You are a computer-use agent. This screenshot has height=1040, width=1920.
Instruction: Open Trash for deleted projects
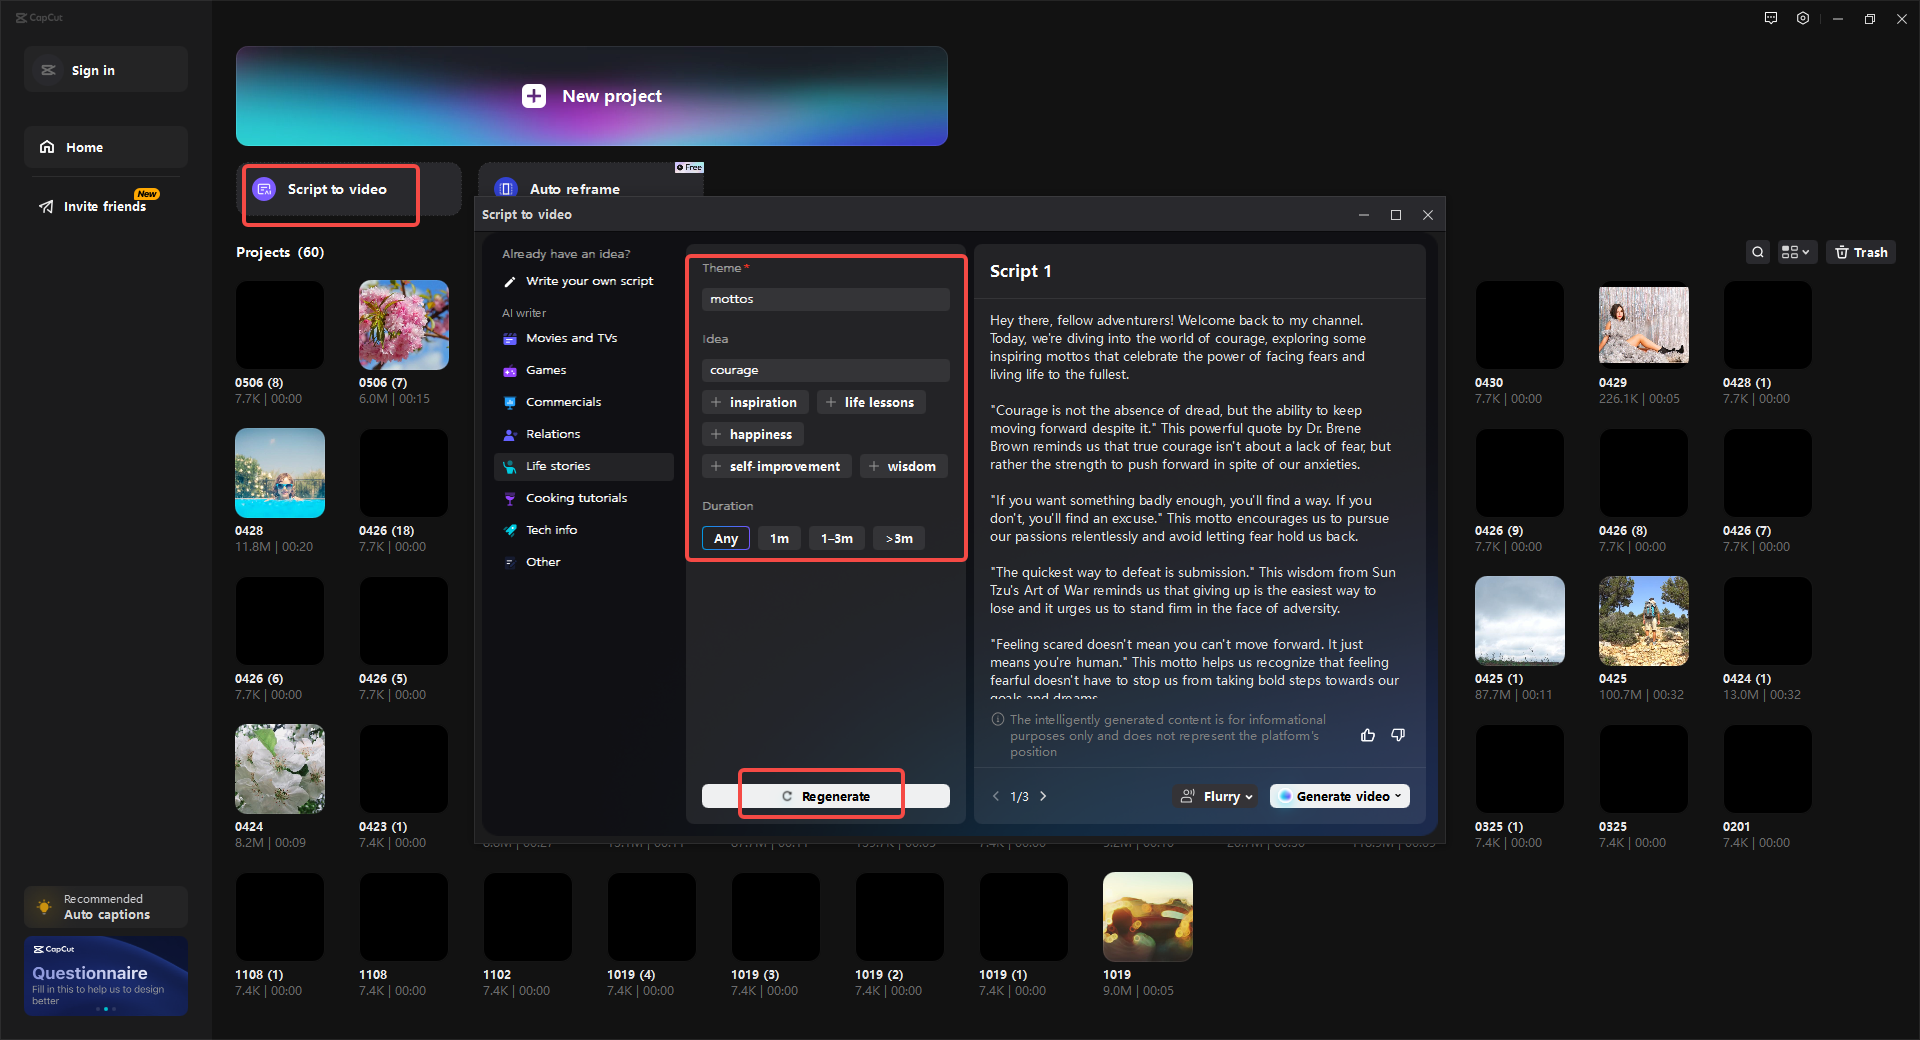point(1861,252)
